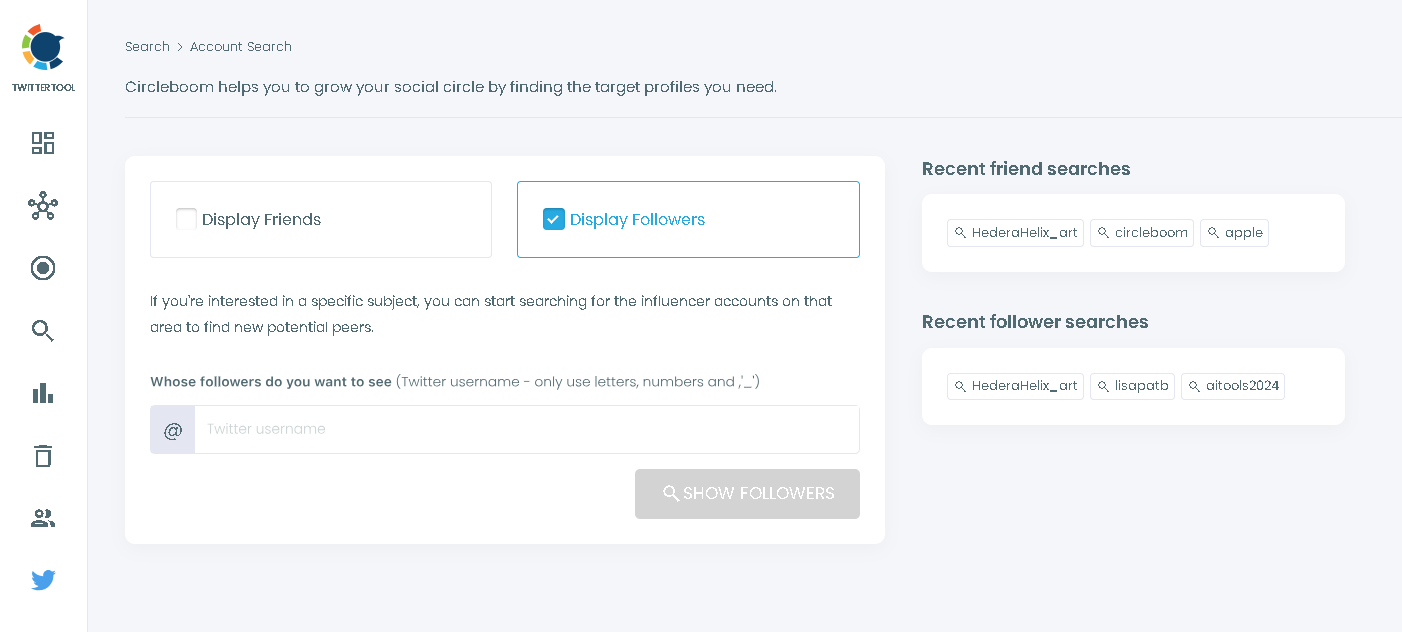Select the users community sidebar icon
Viewport: 1402px width, 632px height.
[x=42, y=517]
